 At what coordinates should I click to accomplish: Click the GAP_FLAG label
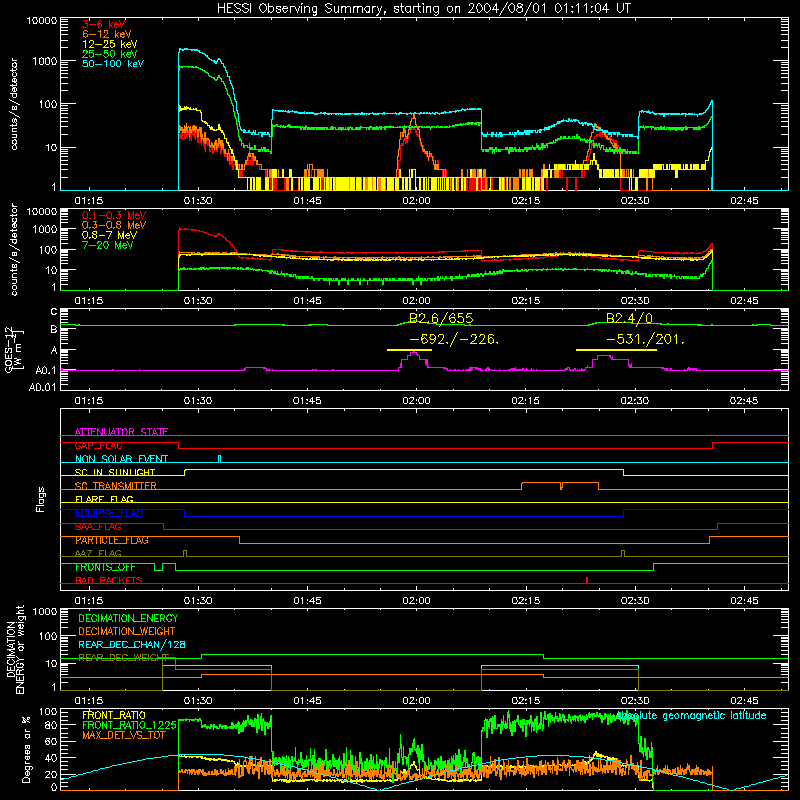(x=98, y=445)
